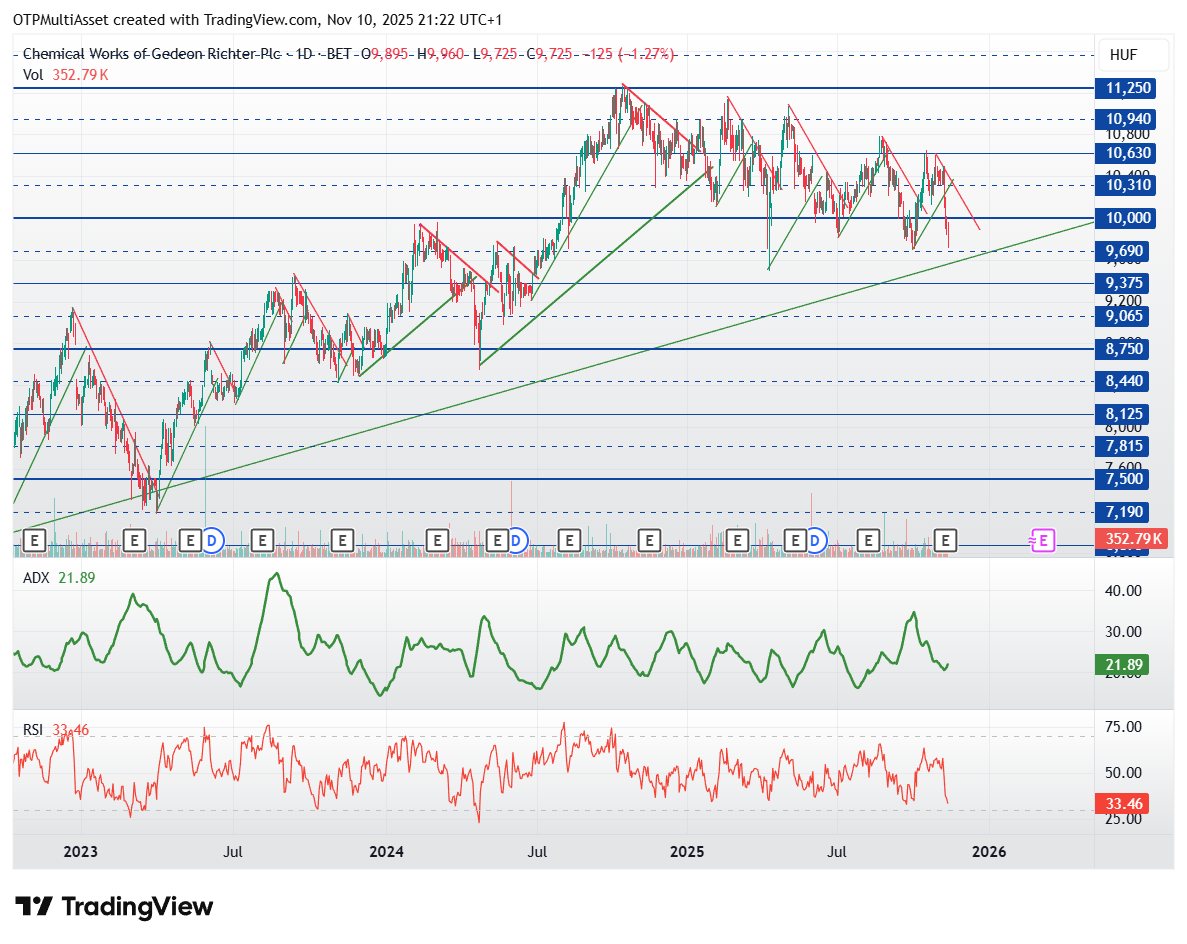Click earnings marker beside the mid-2024 dividend marker

tap(497, 541)
